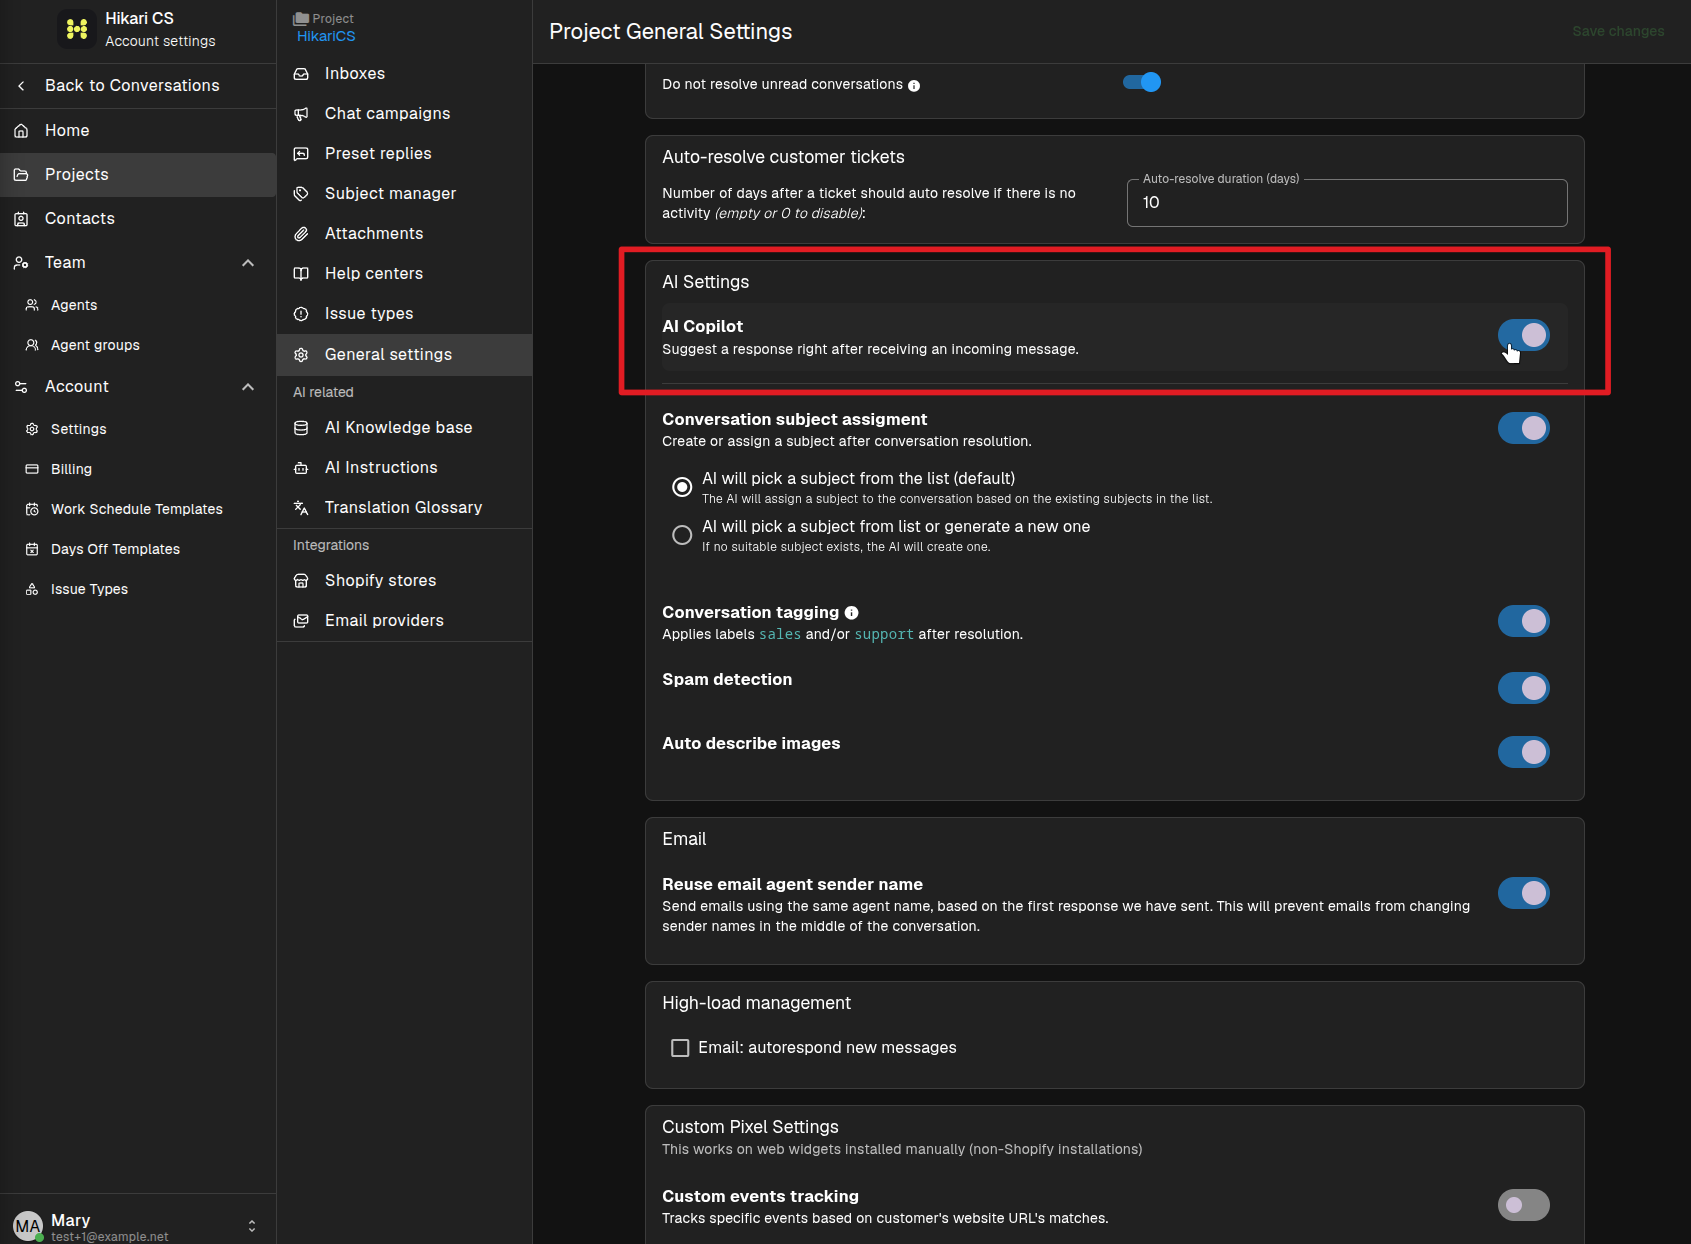This screenshot has width=1691, height=1244.
Task: Click the Contacts icon in sidebar
Action: 21,219
